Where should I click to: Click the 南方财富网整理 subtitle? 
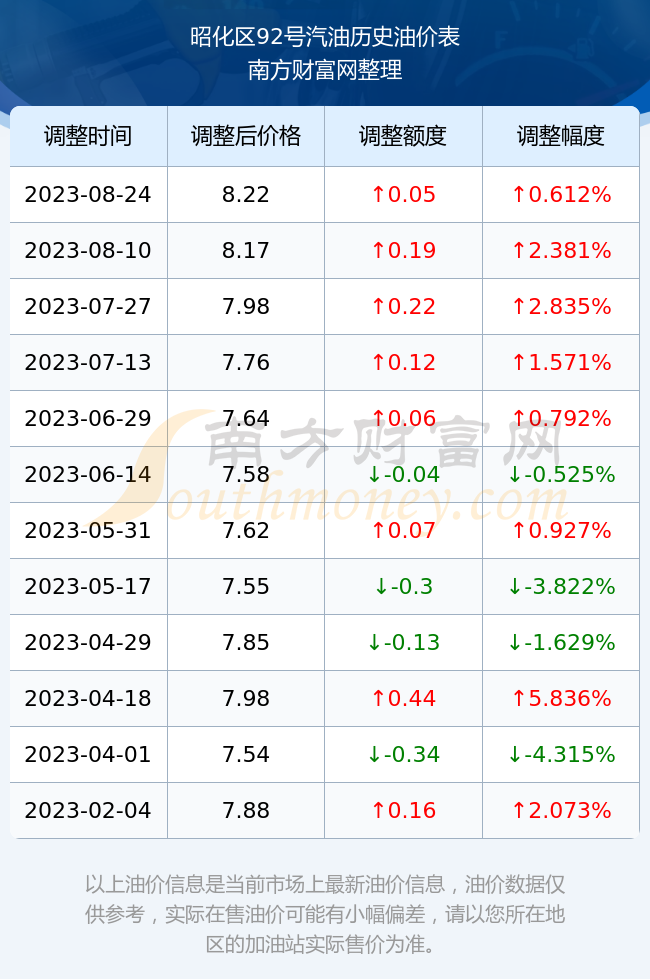325,69
